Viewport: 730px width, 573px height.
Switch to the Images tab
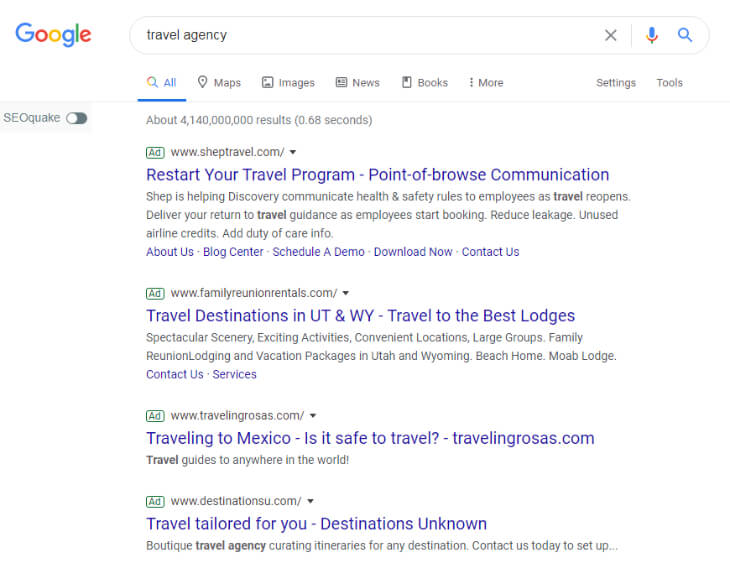(x=288, y=83)
